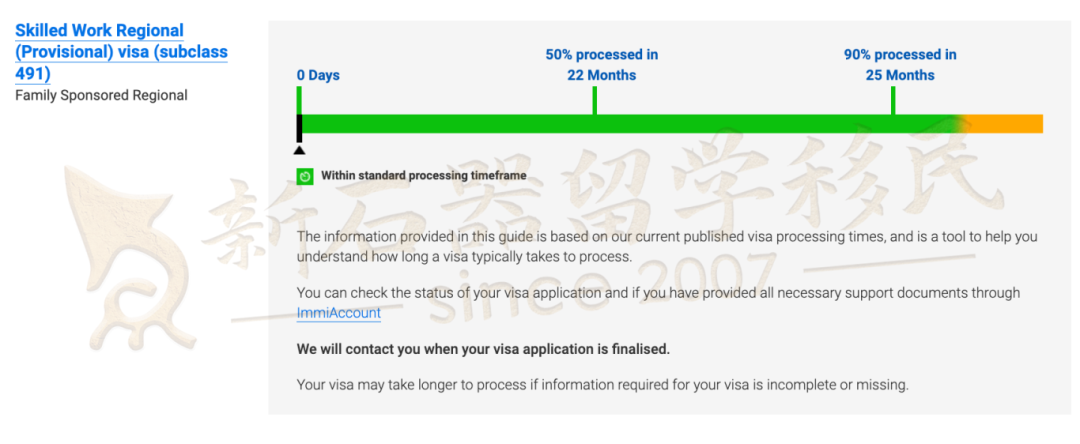Select the '50% processed in 22 Months' label
This screenshot has height=444, width=1080.
click(x=602, y=65)
